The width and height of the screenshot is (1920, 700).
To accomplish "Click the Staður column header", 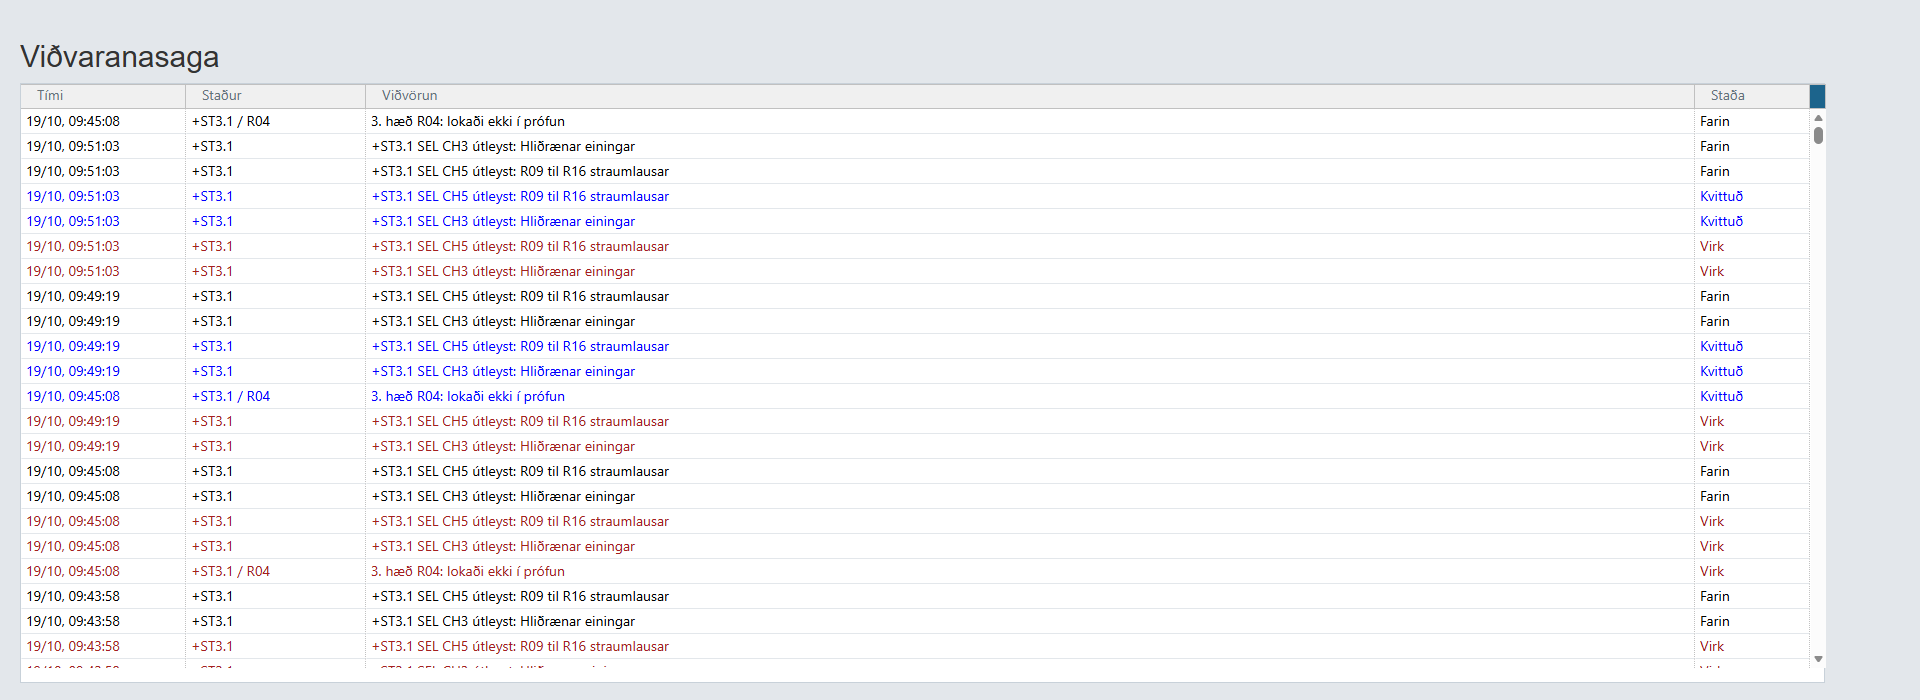I will [x=275, y=96].
